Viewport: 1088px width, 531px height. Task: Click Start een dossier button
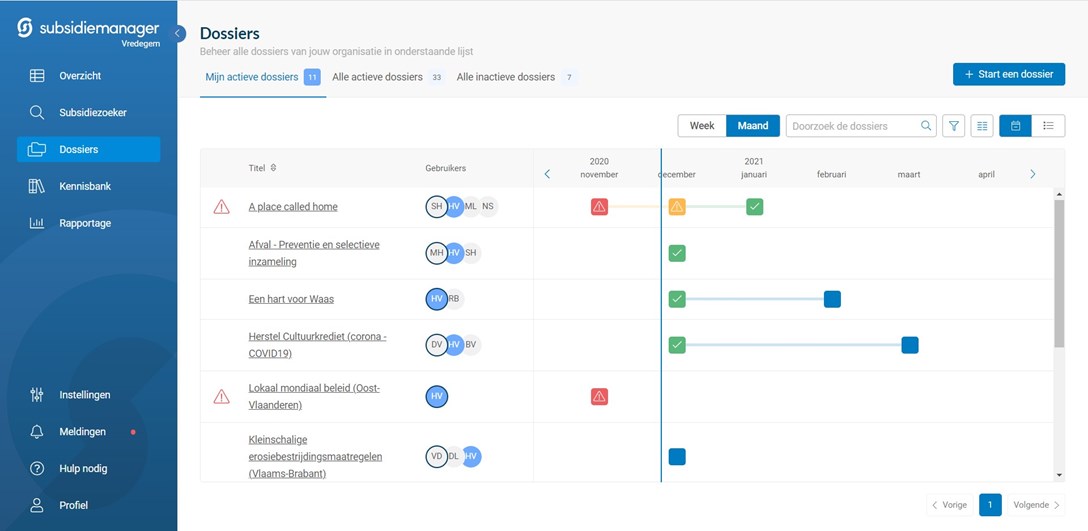point(1008,74)
